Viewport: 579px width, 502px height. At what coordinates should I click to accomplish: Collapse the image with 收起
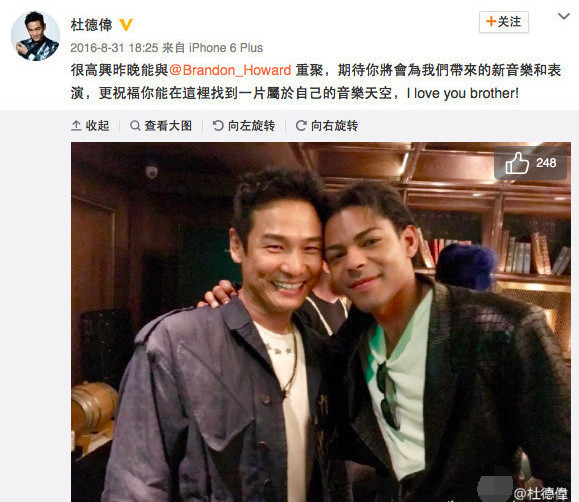click(90, 126)
